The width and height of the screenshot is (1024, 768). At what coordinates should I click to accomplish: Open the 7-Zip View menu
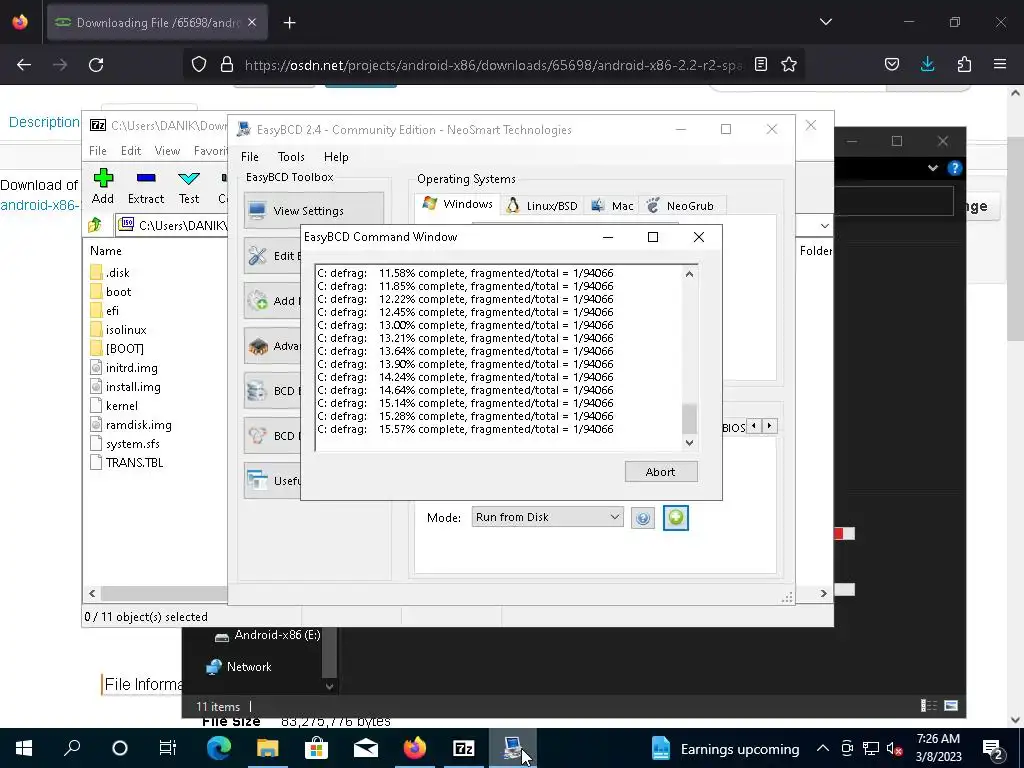pyautogui.click(x=167, y=151)
